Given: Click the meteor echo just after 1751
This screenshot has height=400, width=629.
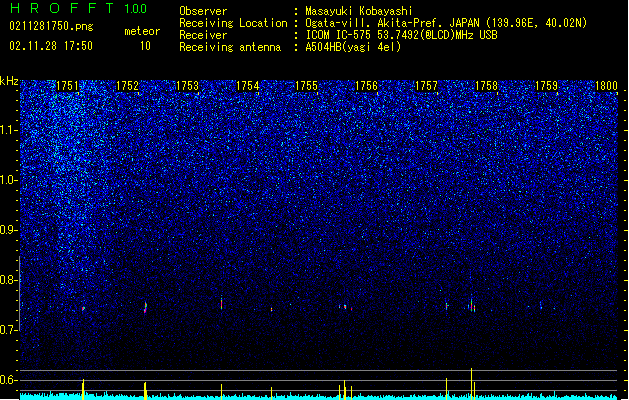Looking at the screenshot, I should pos(83,309).
